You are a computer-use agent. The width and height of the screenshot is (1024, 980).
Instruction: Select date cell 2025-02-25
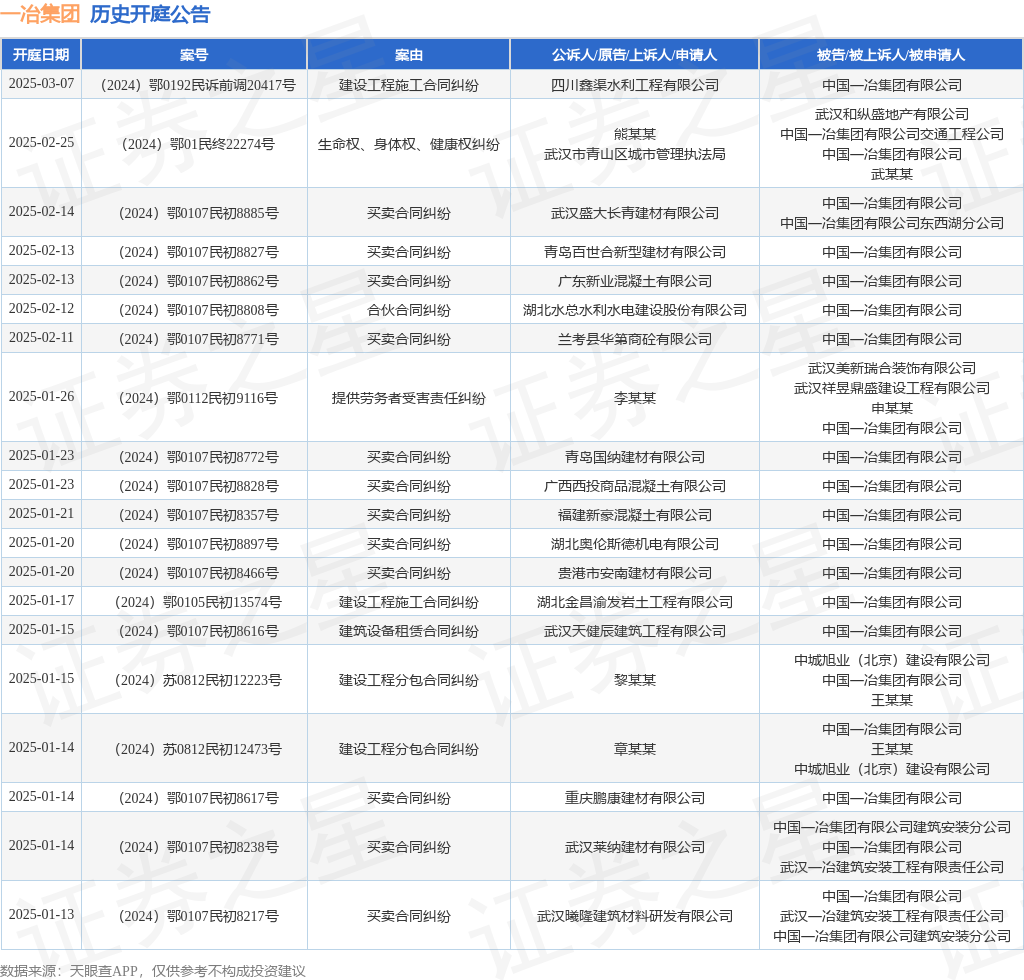[x=41, y=142]
